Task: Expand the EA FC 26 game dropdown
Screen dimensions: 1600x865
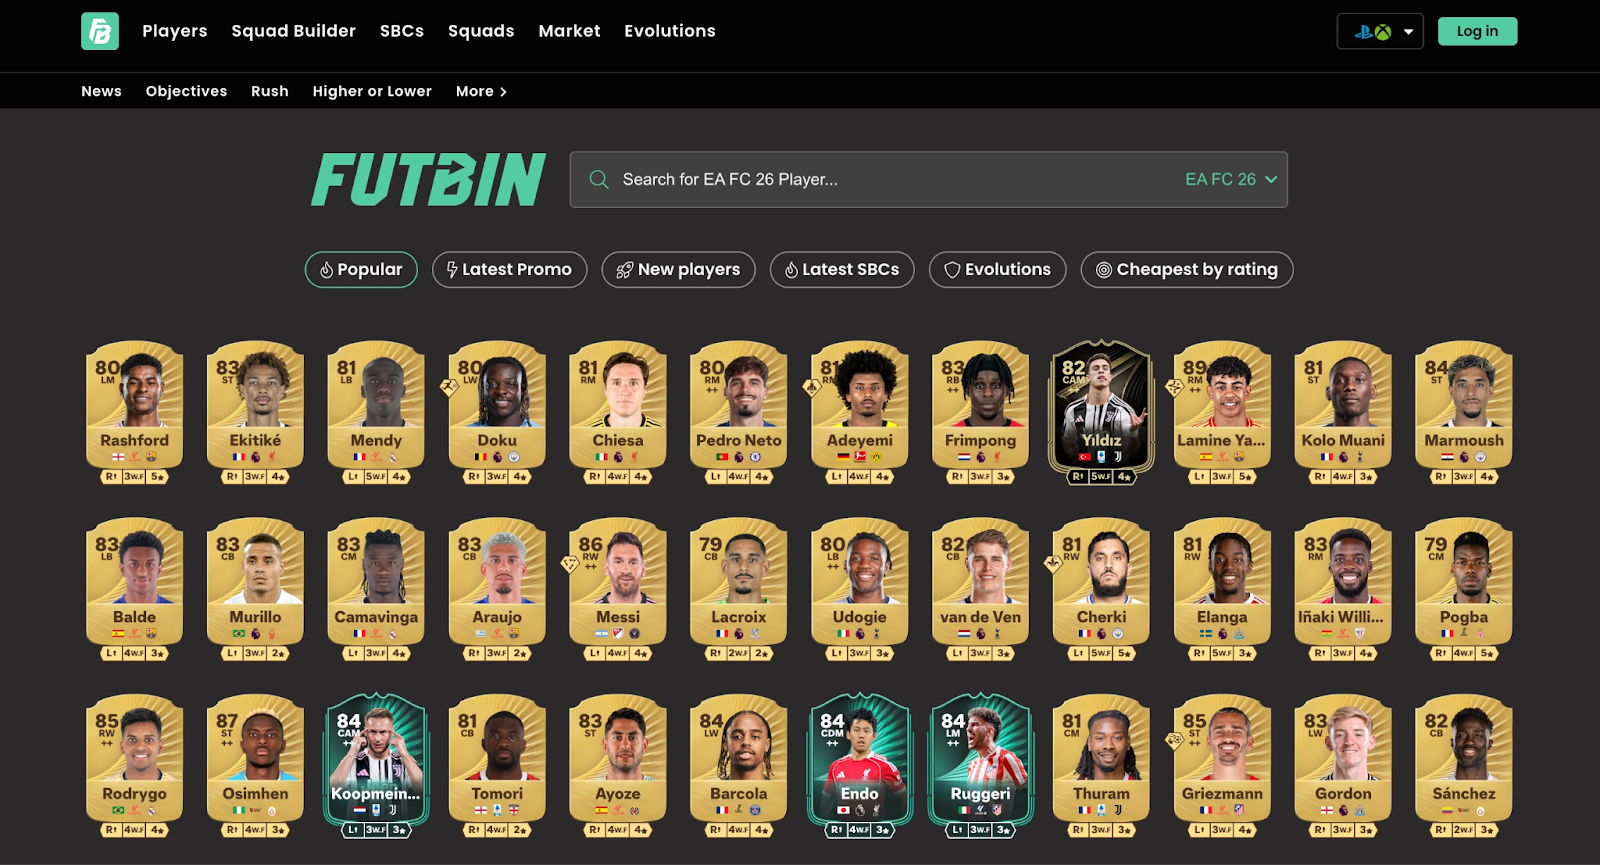Action: (x=1231, y=180)
